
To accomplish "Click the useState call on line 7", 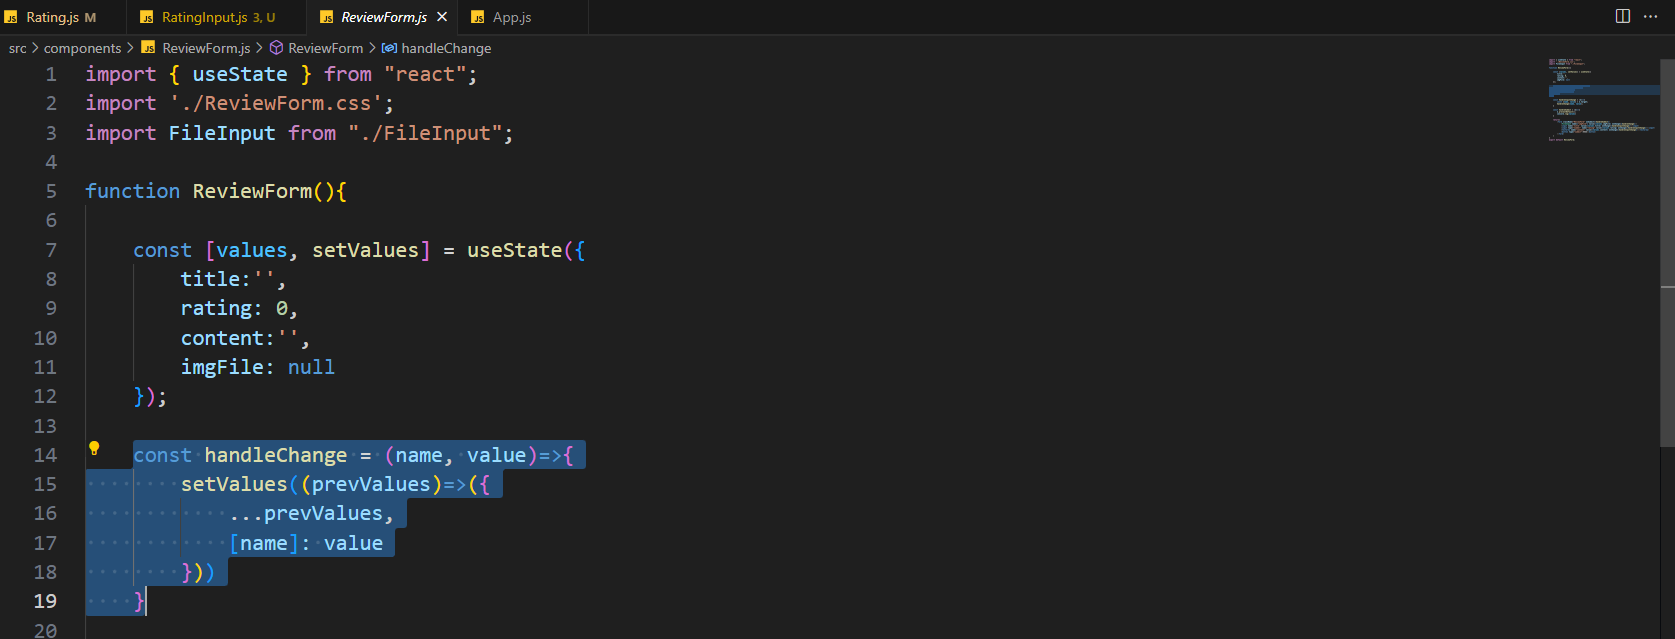I will [x=514, y=250].
